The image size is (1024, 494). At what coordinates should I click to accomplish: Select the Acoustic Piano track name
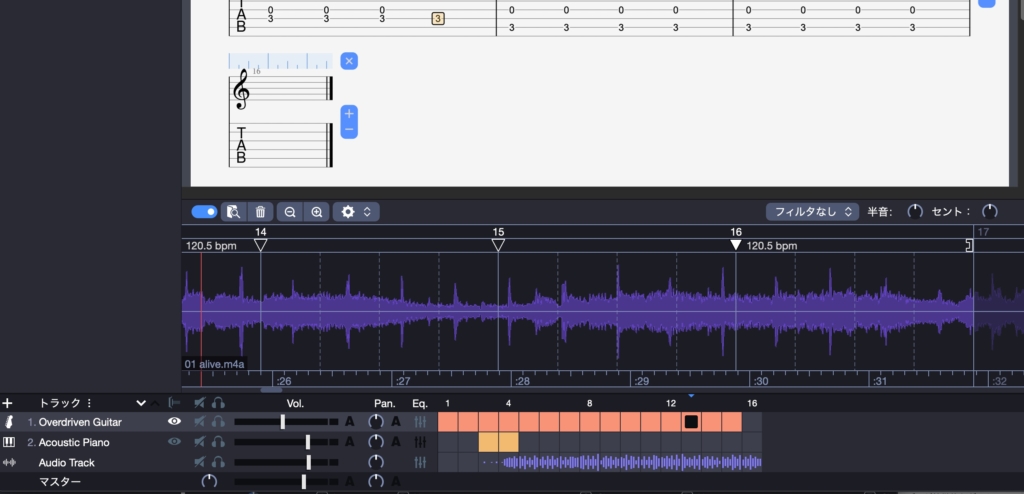click(74, 442)
